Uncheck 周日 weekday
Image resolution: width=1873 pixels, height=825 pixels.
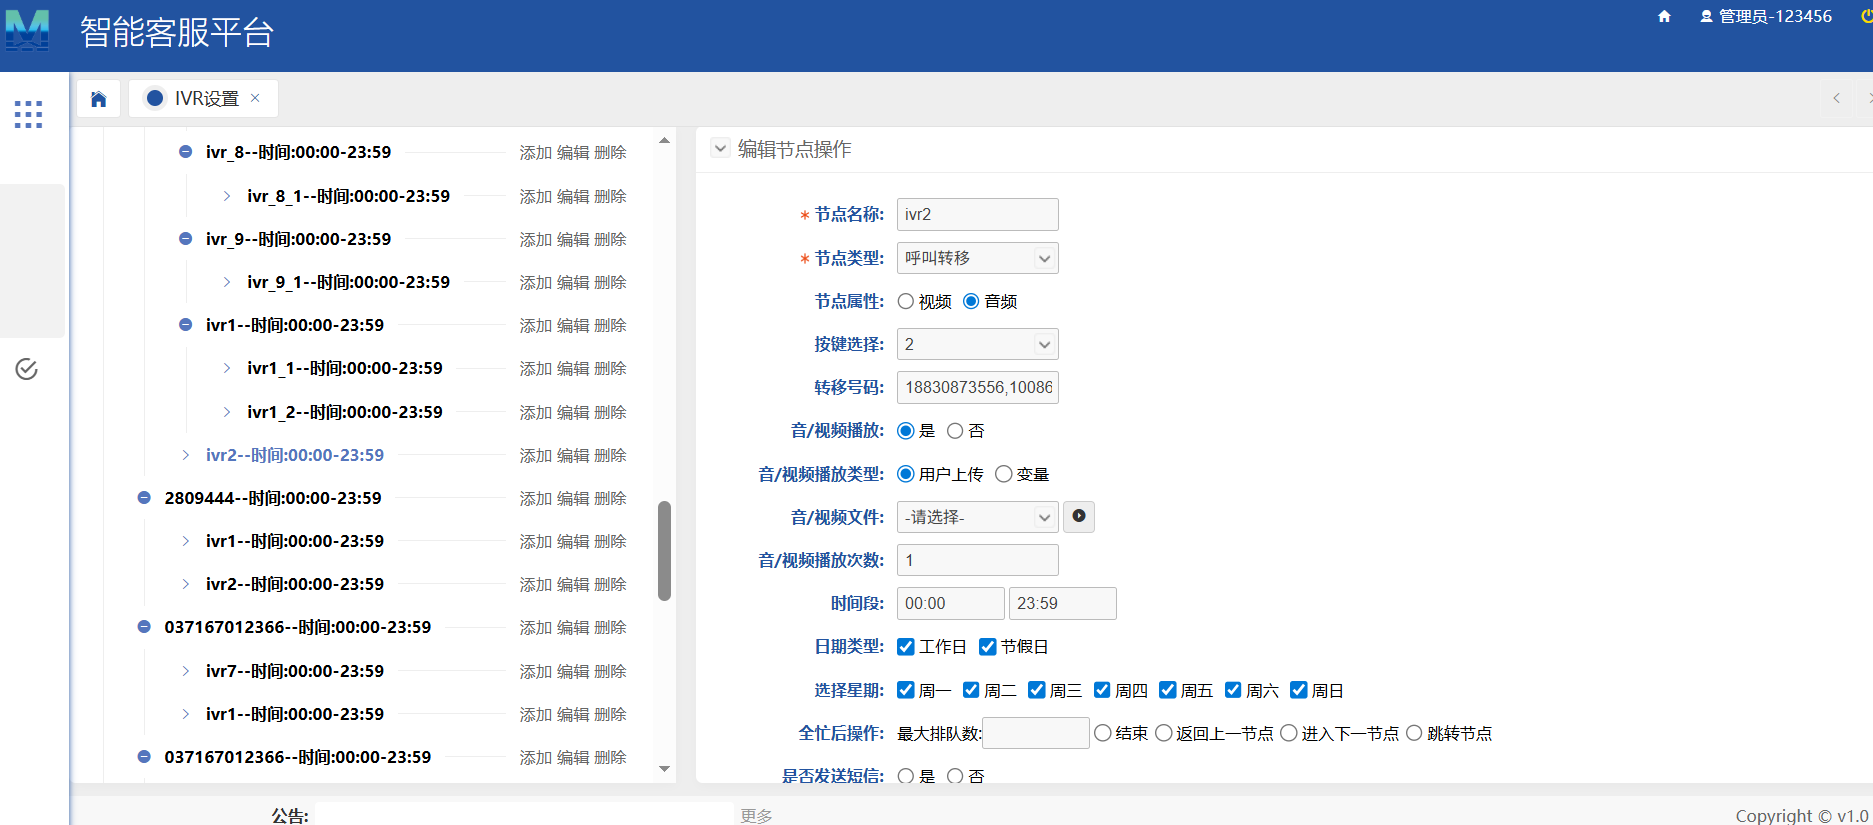point(1299,690)
